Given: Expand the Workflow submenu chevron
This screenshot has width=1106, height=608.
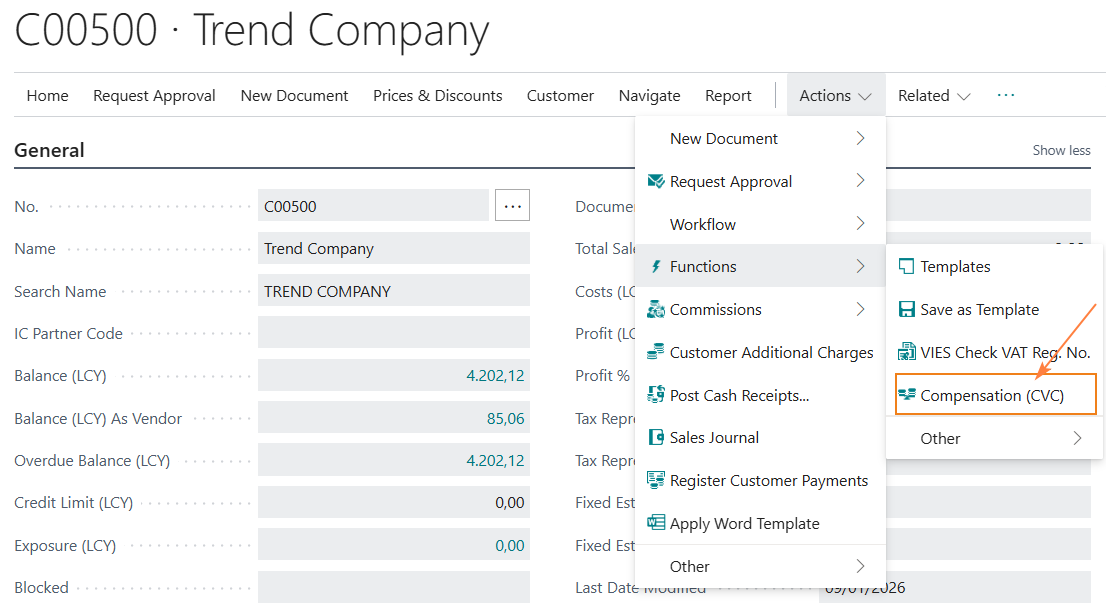Looking at the screenshot, I should coord(860,224).
